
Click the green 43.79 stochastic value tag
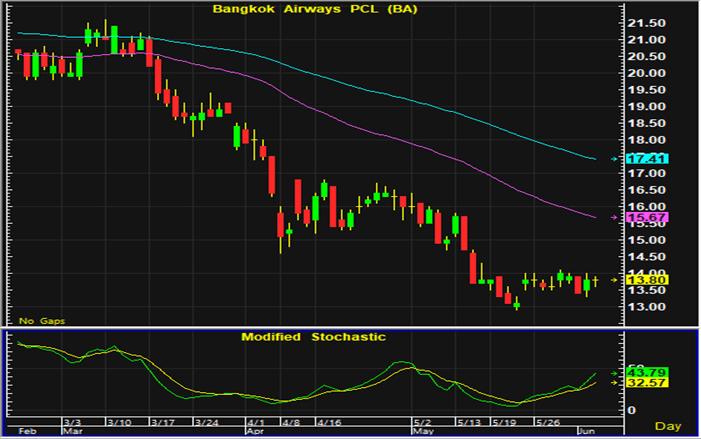click(638, 373)
